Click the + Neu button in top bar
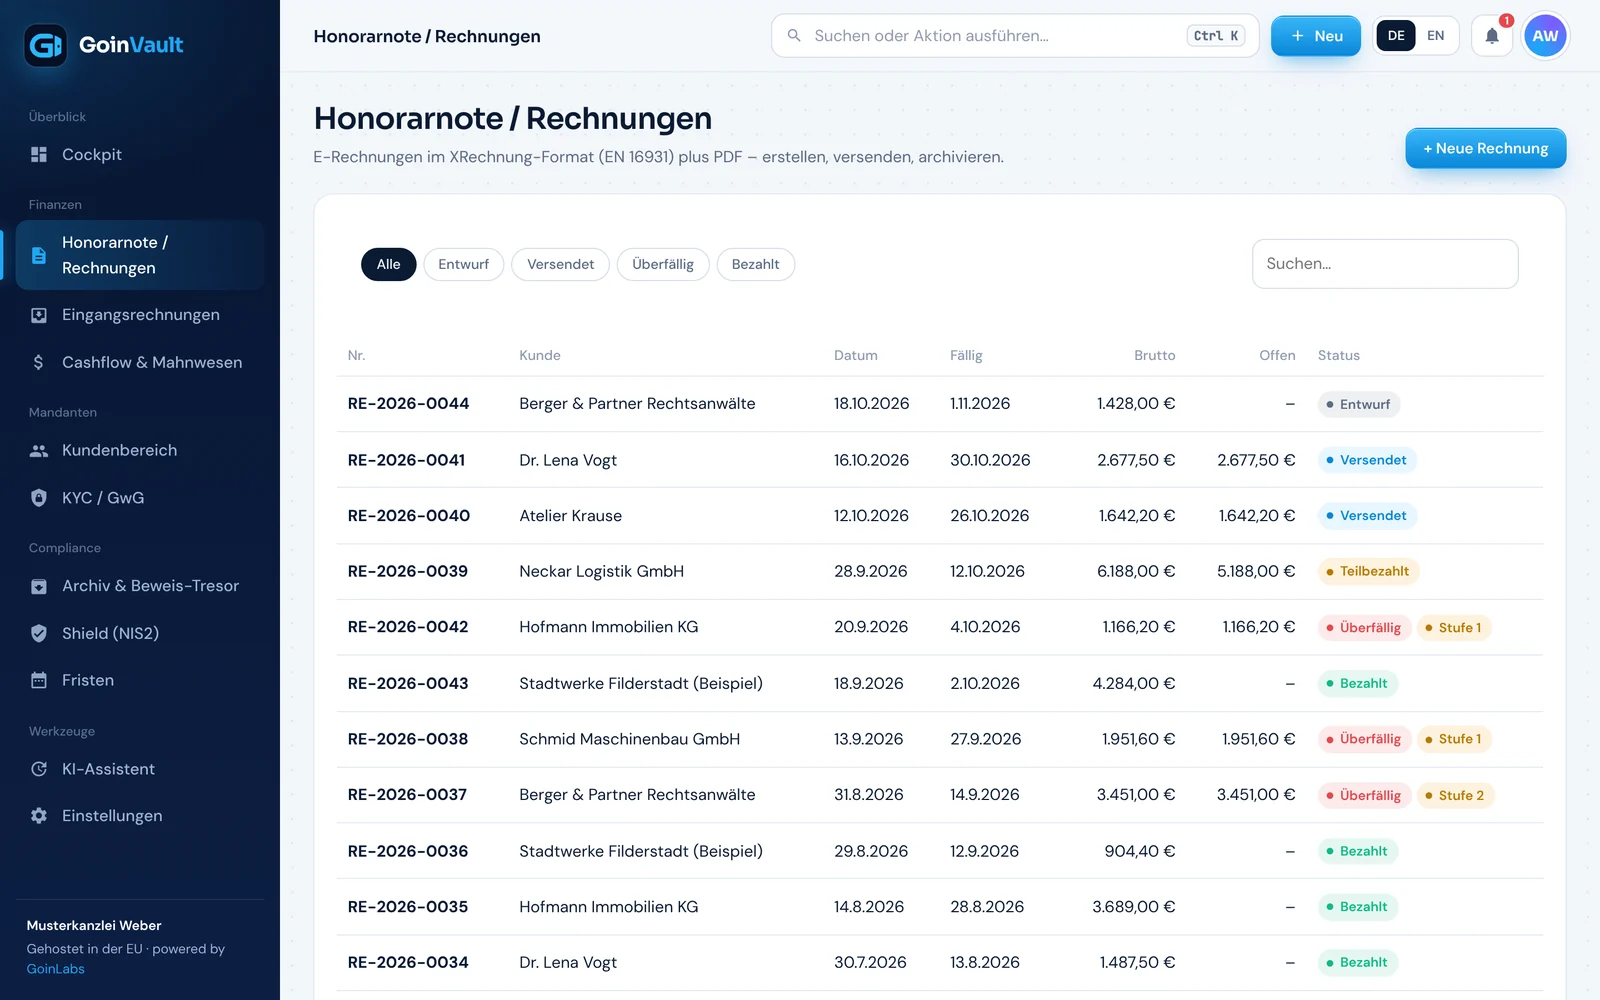The width and height of the screenshot is (1600, 1000). click(1315, 36)
